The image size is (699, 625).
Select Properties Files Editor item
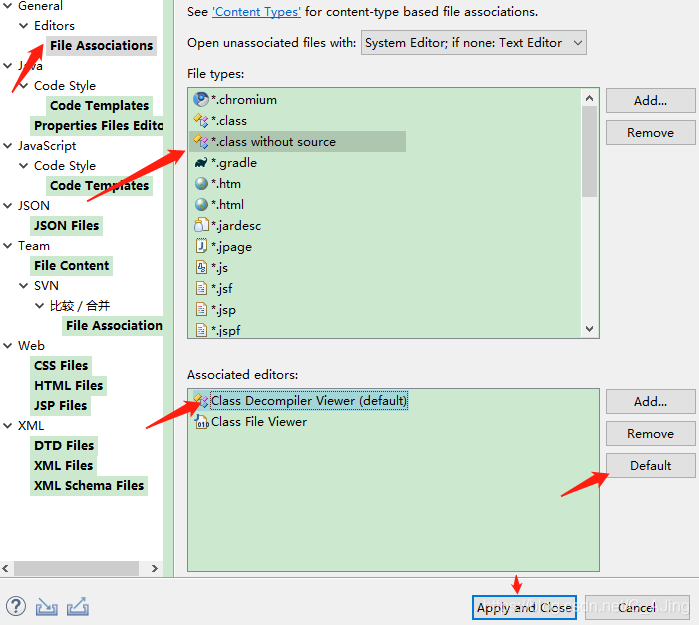[x=98, y=126]
